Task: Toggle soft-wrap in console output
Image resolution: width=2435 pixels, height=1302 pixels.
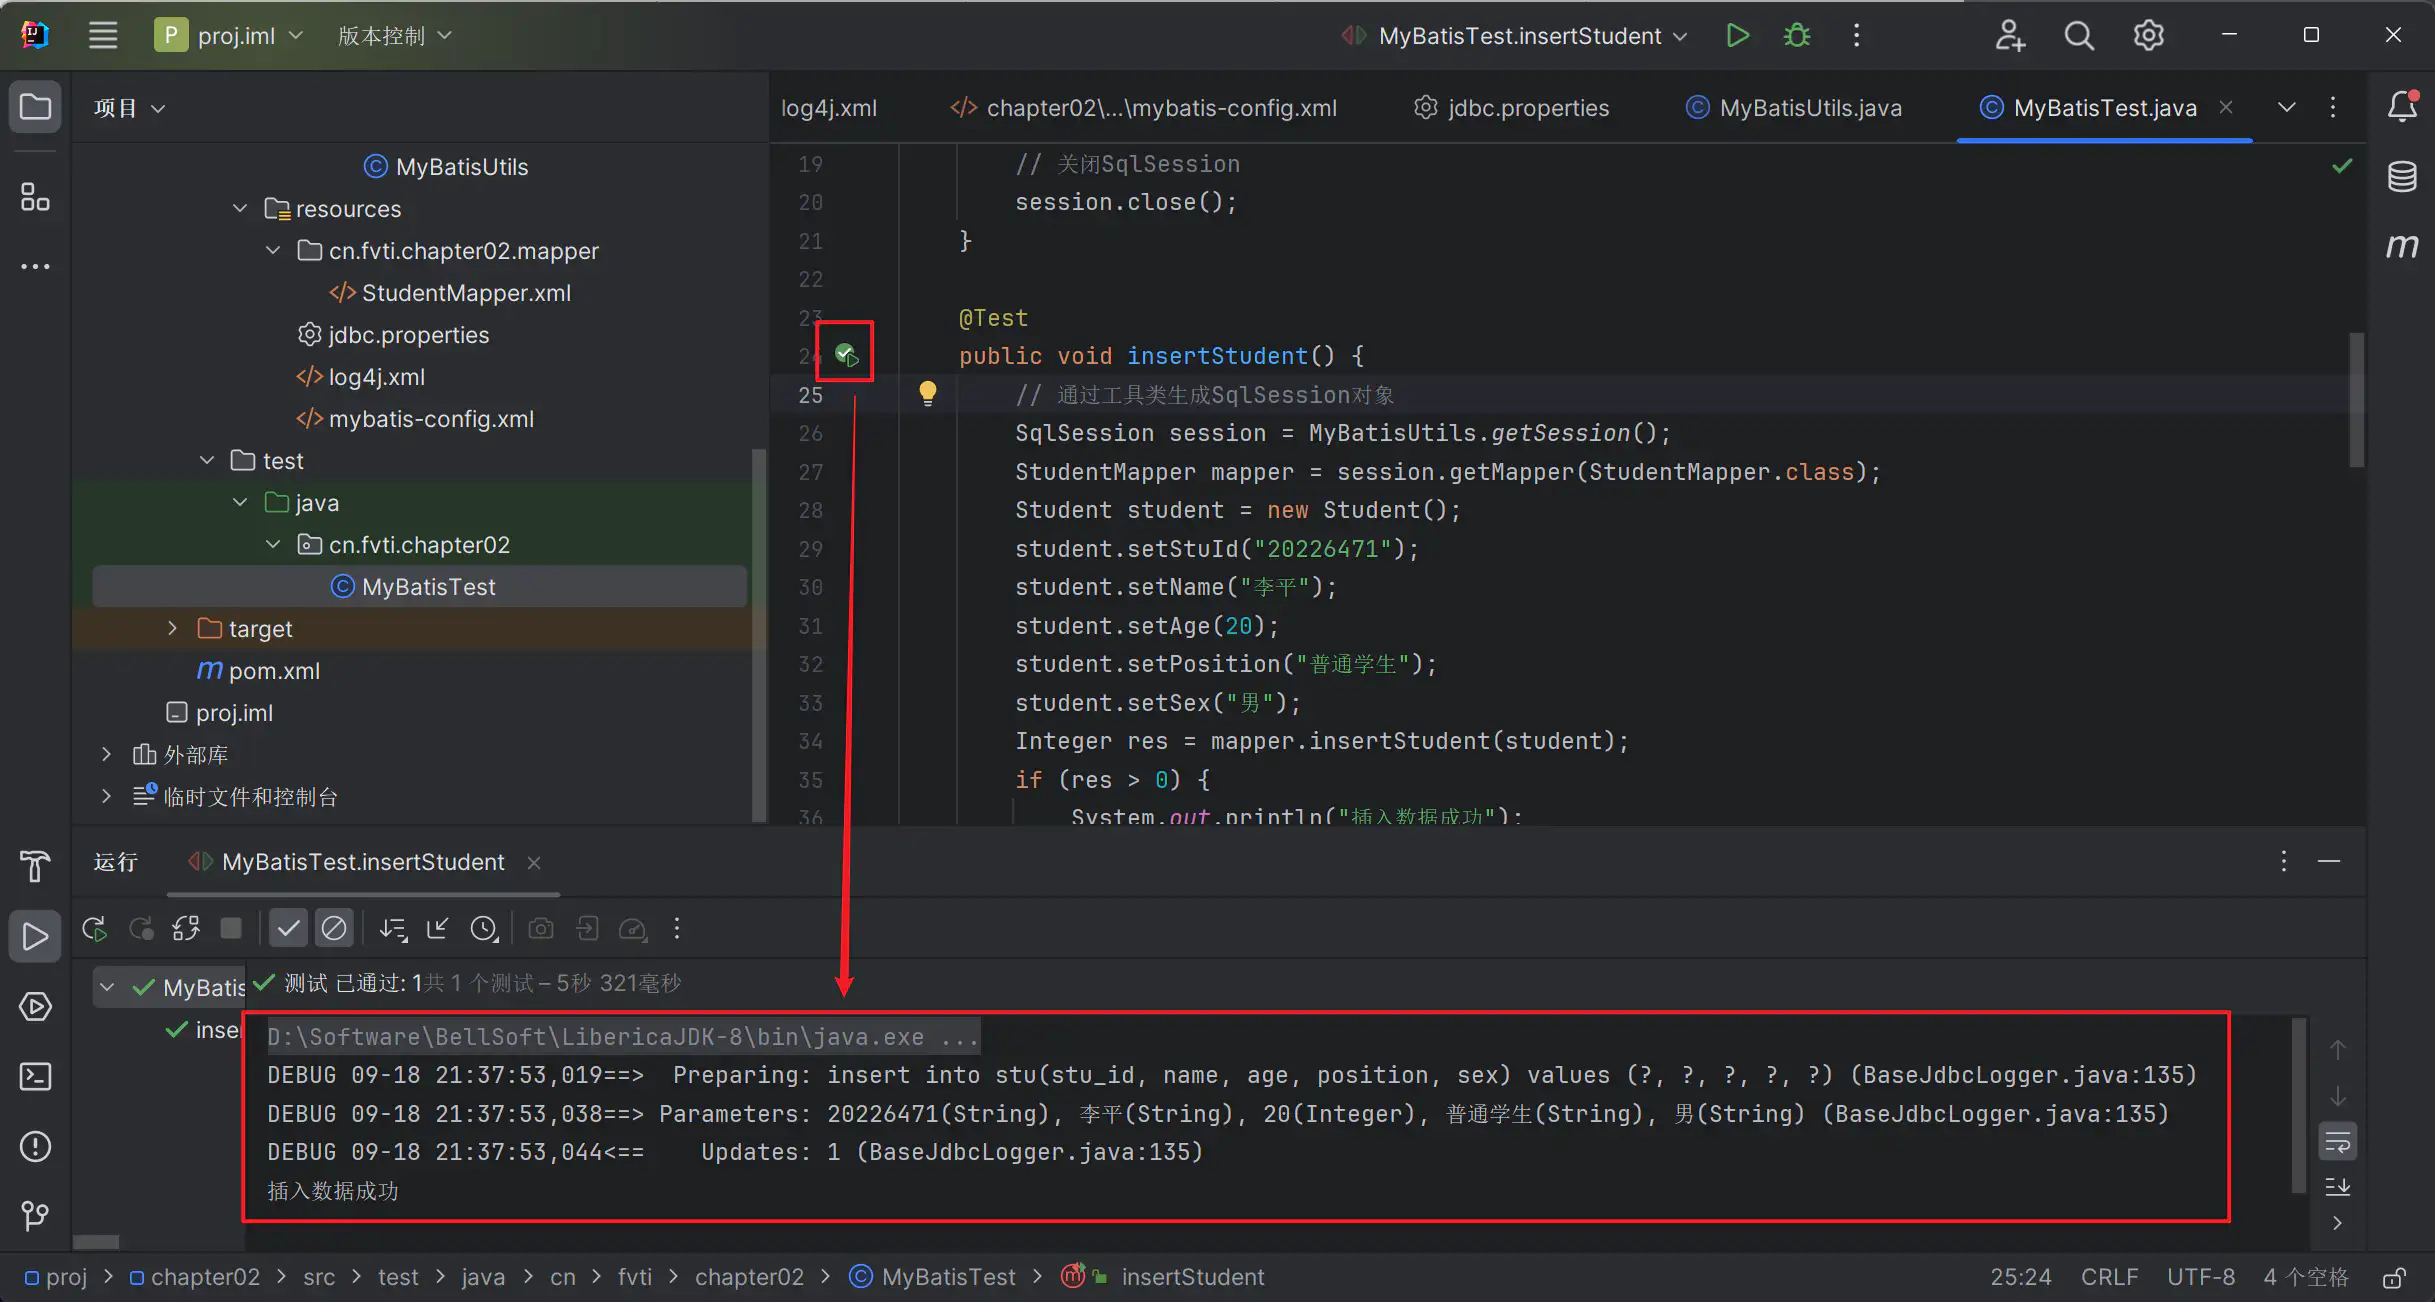Action: click(x=2337, y=1142)
